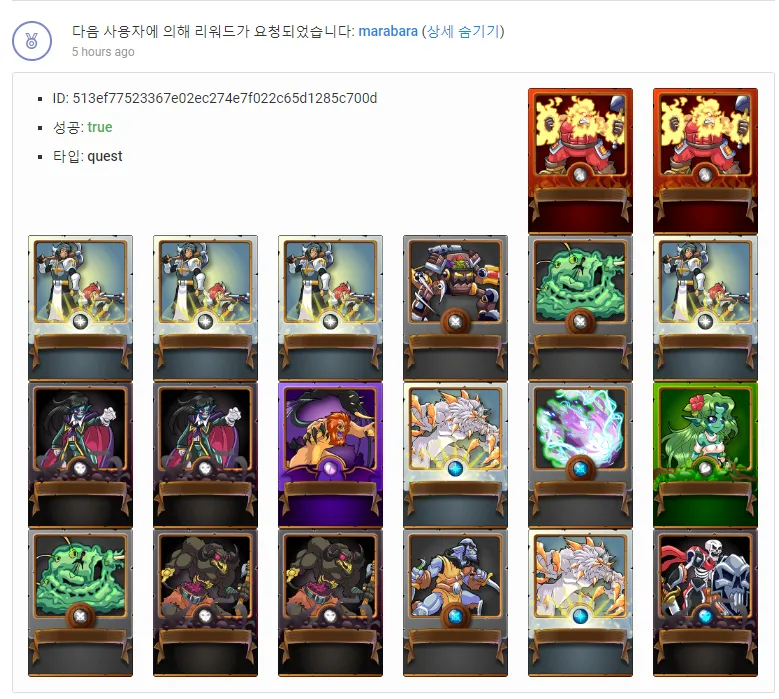Open the first dark horned minotaur card
This screenshot has width=779, height=699.
pos(206,603)
